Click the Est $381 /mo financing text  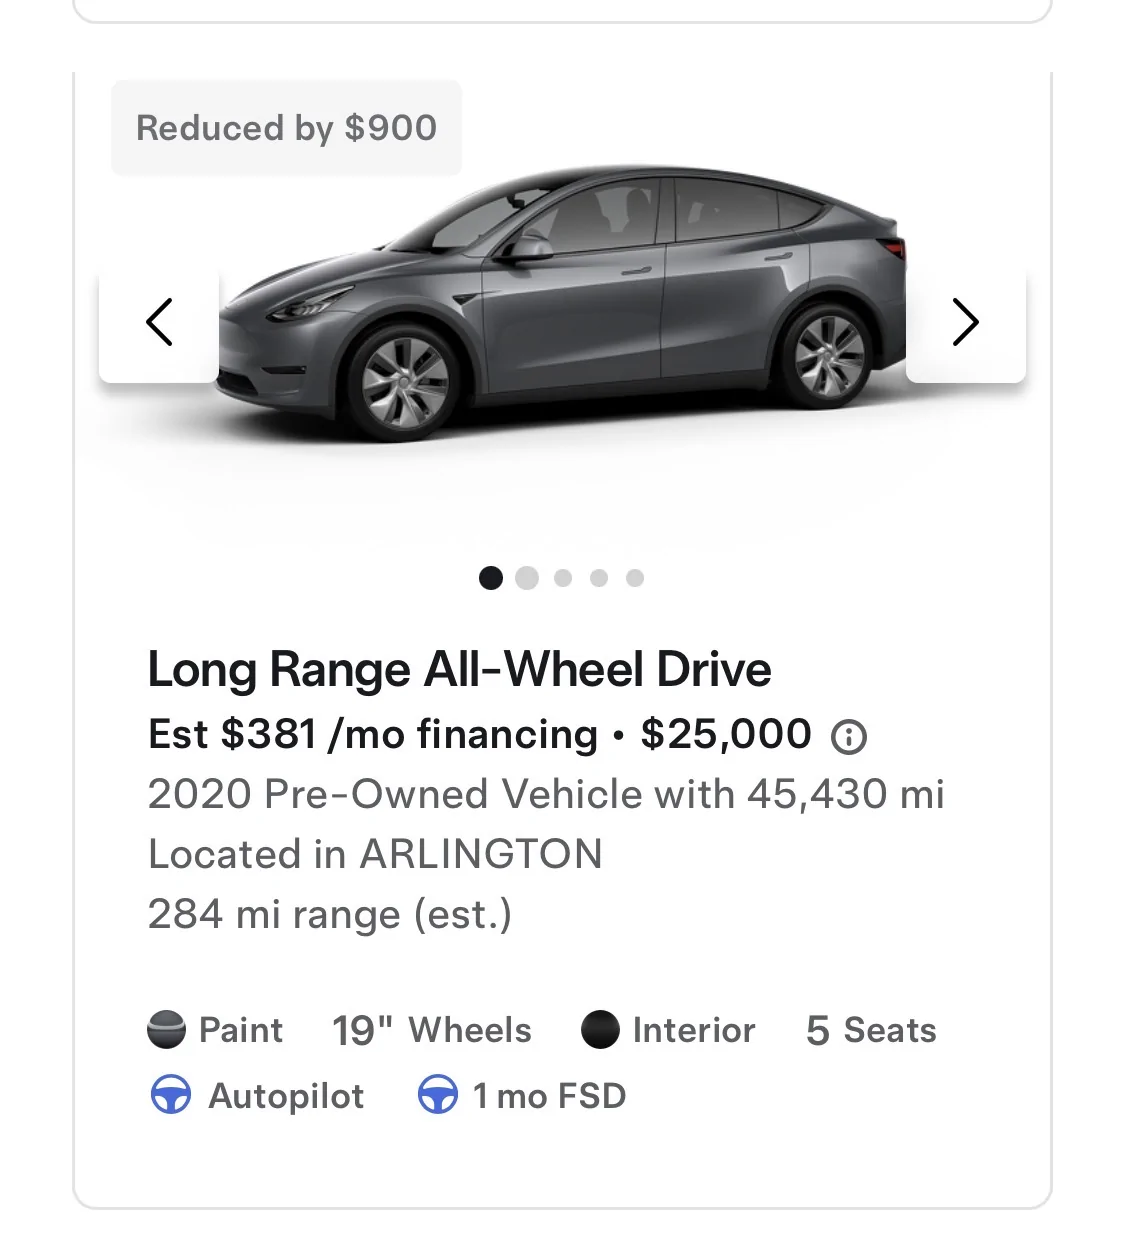[372, 735]
